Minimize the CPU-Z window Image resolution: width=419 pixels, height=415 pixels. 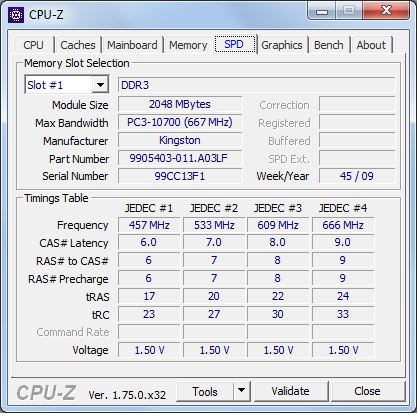click(322, 12)
